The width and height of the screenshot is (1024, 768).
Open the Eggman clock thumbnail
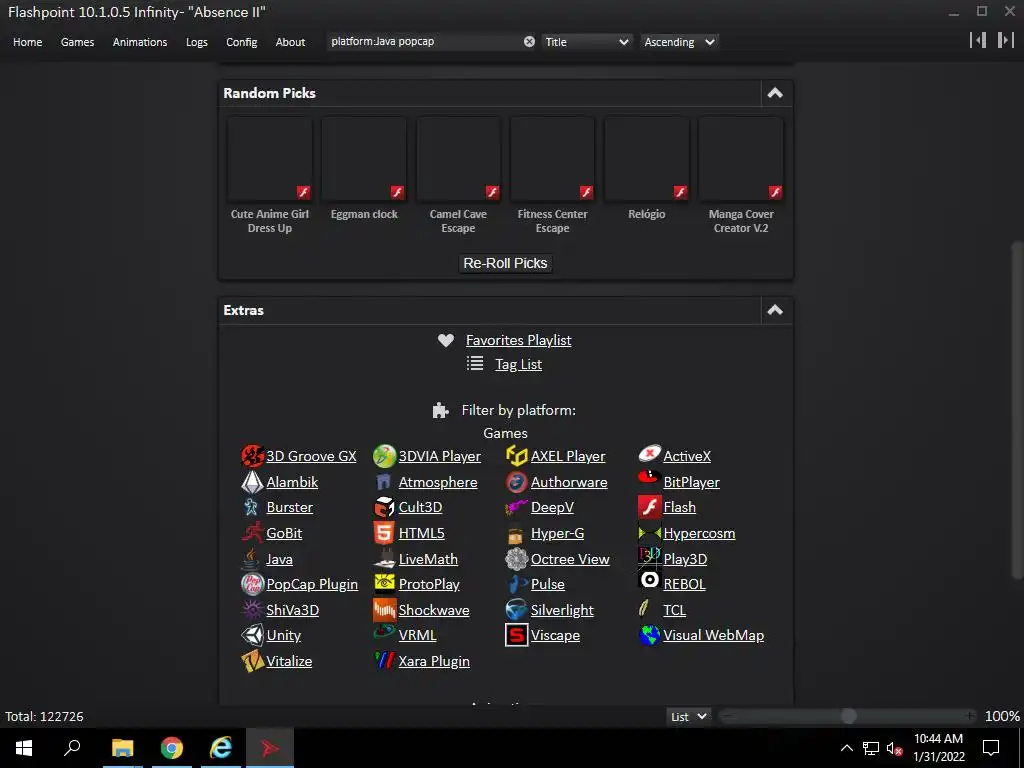point(364,159)
